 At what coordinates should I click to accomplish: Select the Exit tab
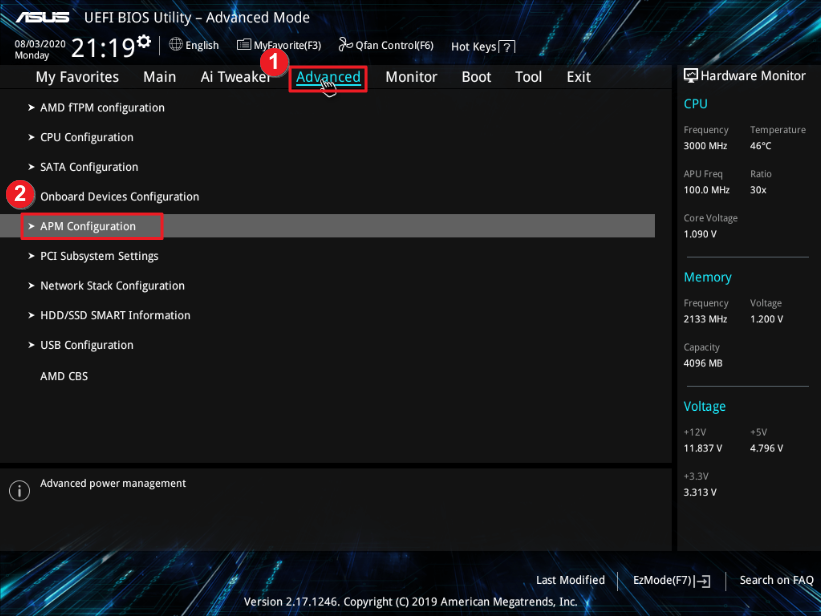pos(579,77)
